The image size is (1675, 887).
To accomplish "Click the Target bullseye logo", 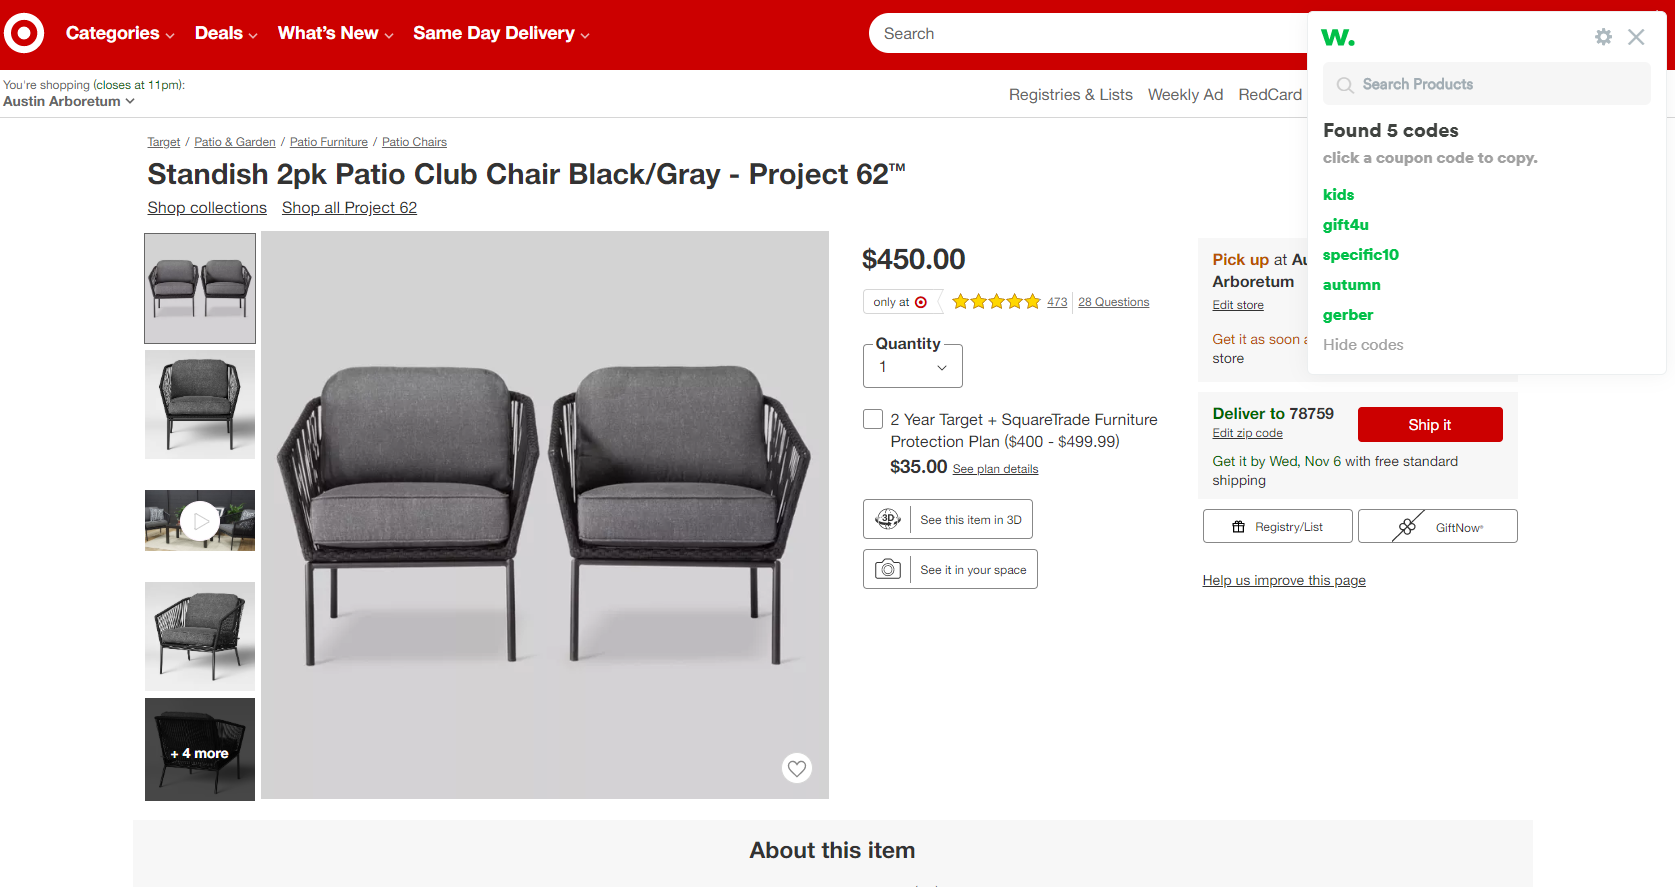I will (x=24, y=33).
